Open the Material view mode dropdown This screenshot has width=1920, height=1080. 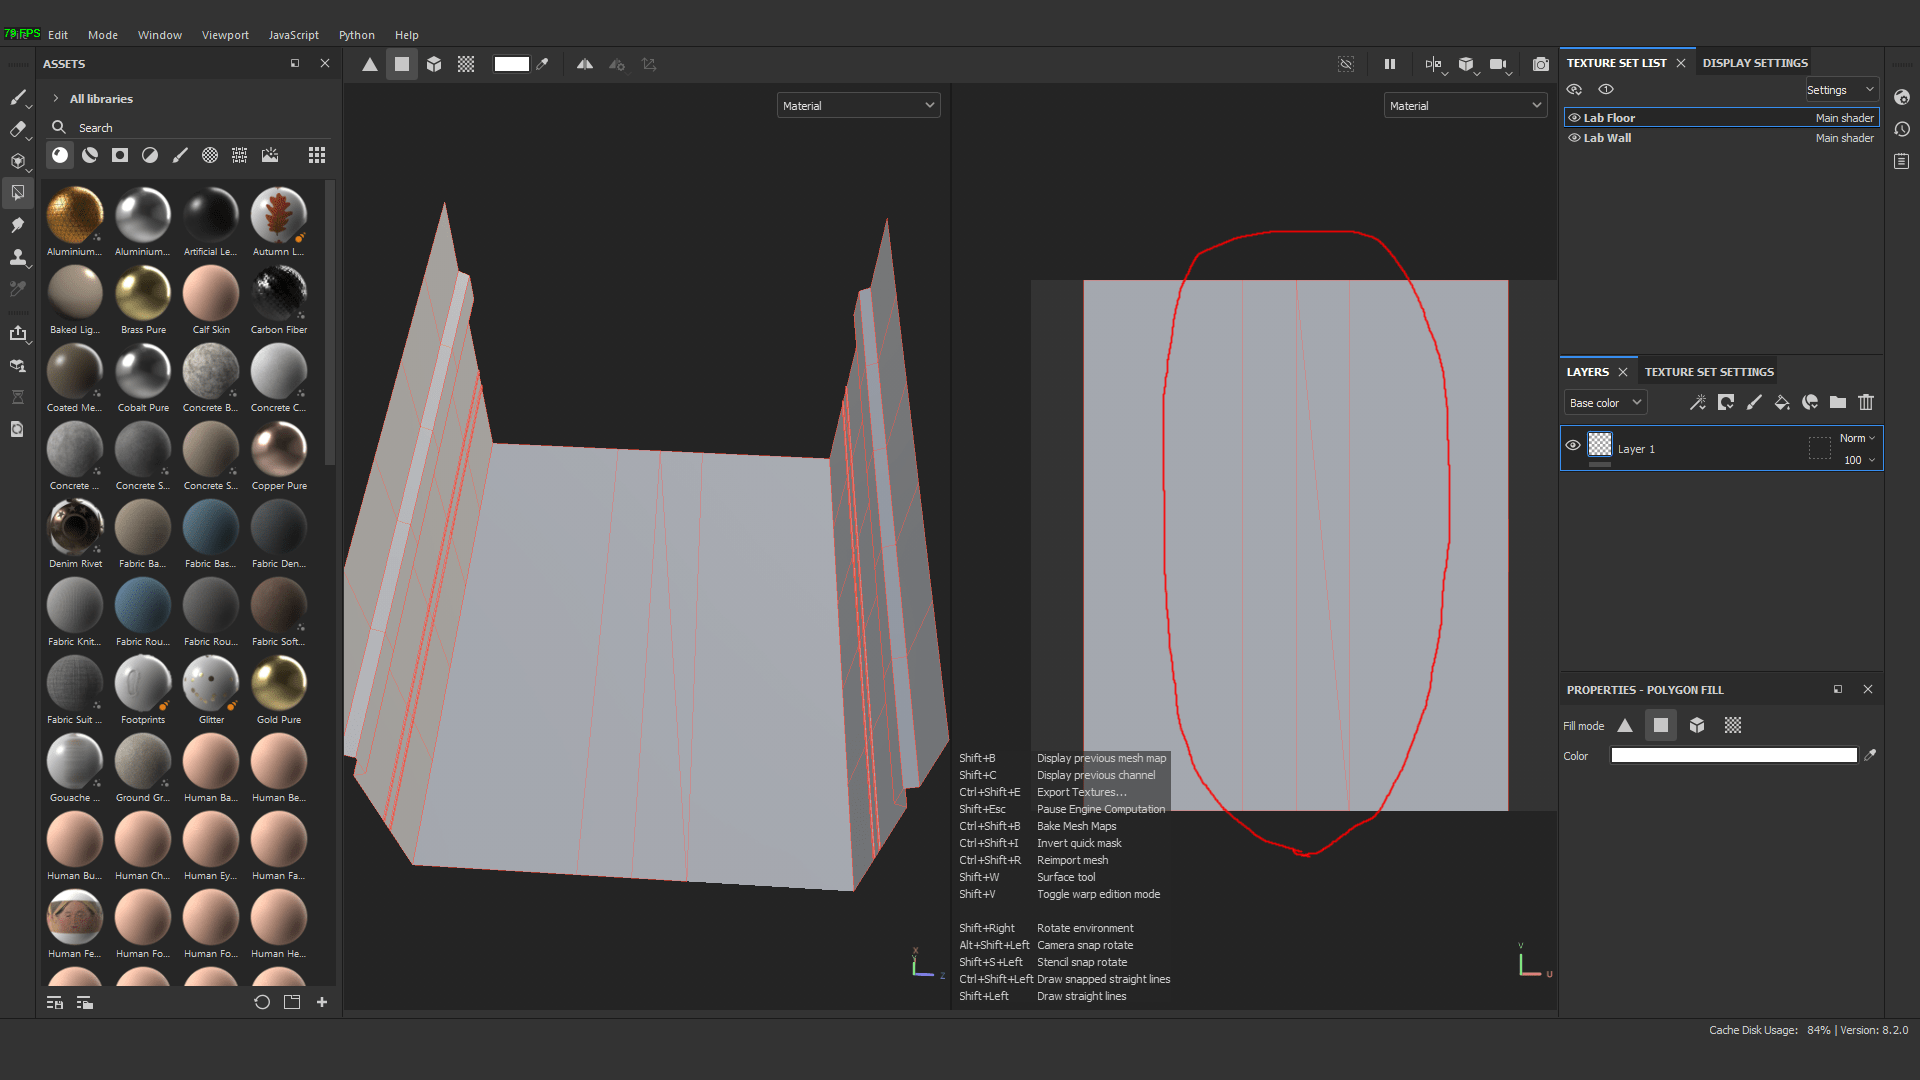pyautogui.click(x=858, y=105)
